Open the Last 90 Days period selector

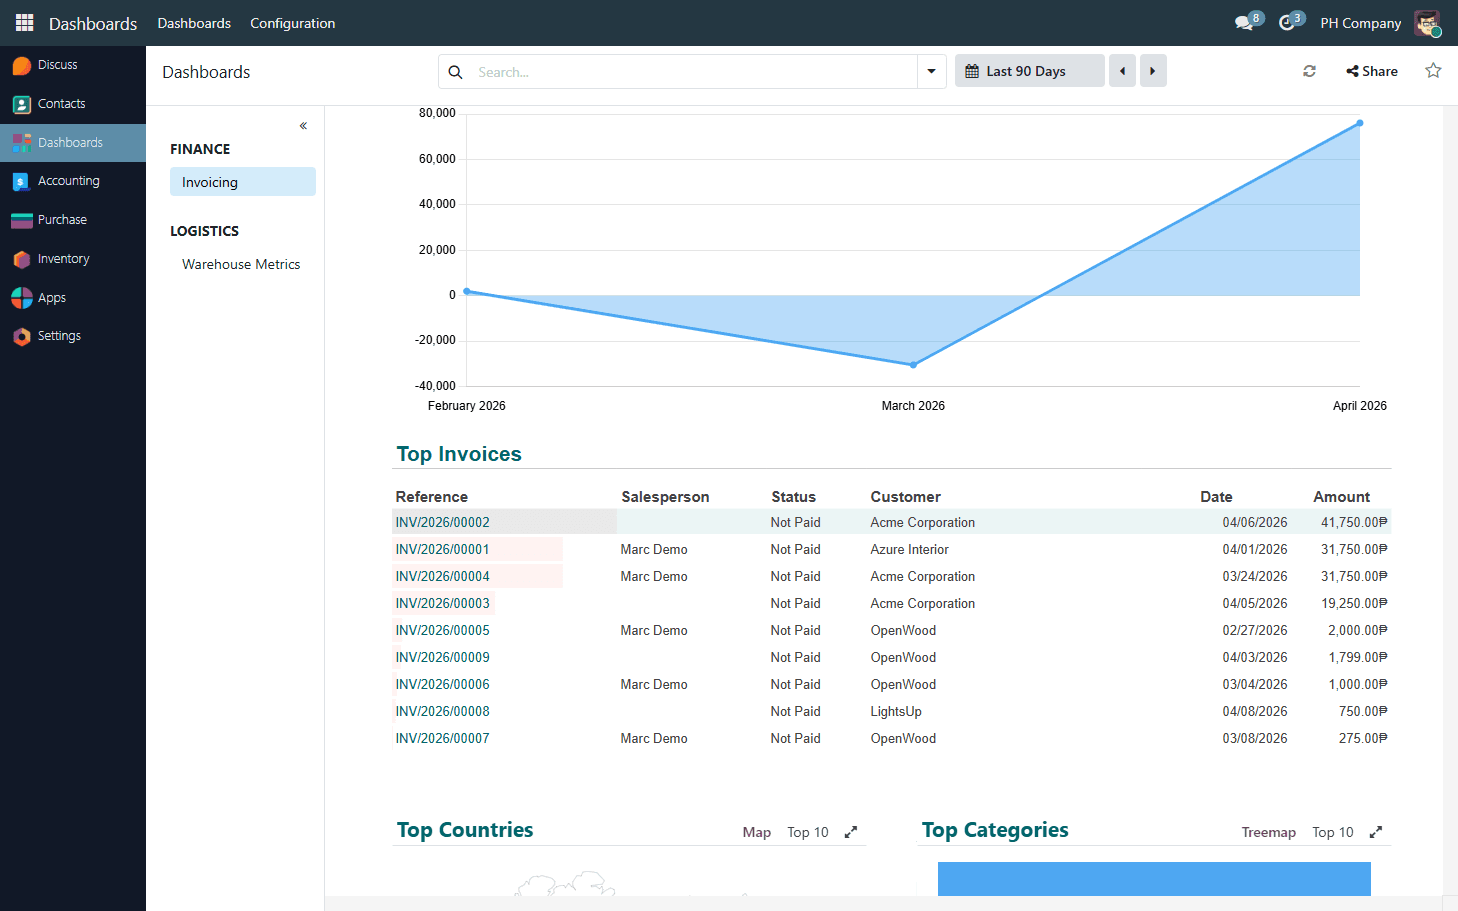point(1029,70)
